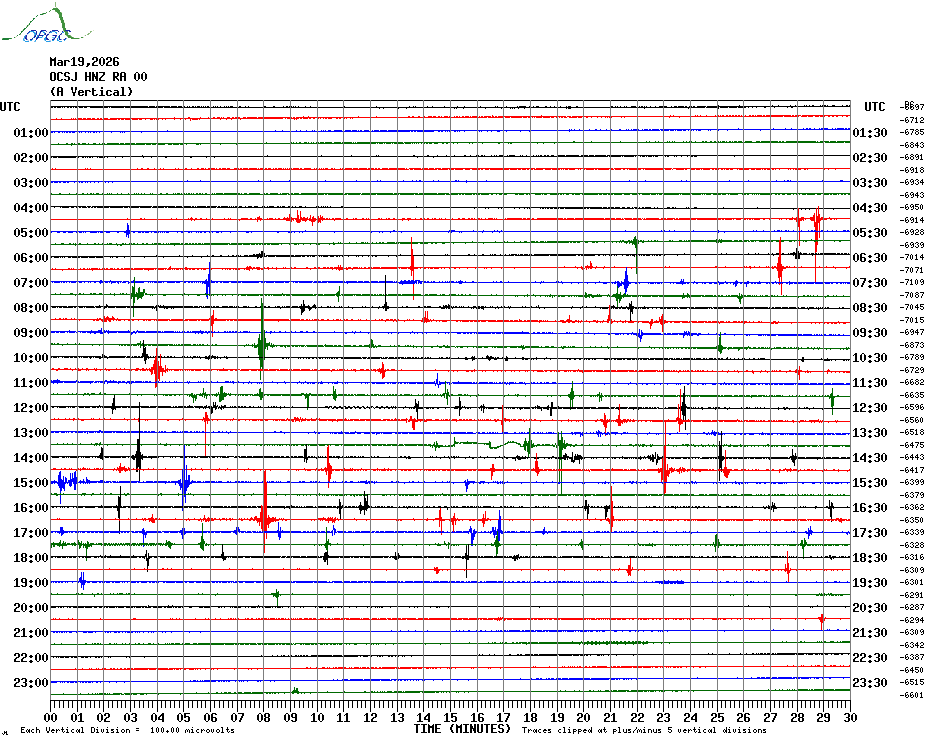
Task: Select the offset value -6873
Action: 912,345
